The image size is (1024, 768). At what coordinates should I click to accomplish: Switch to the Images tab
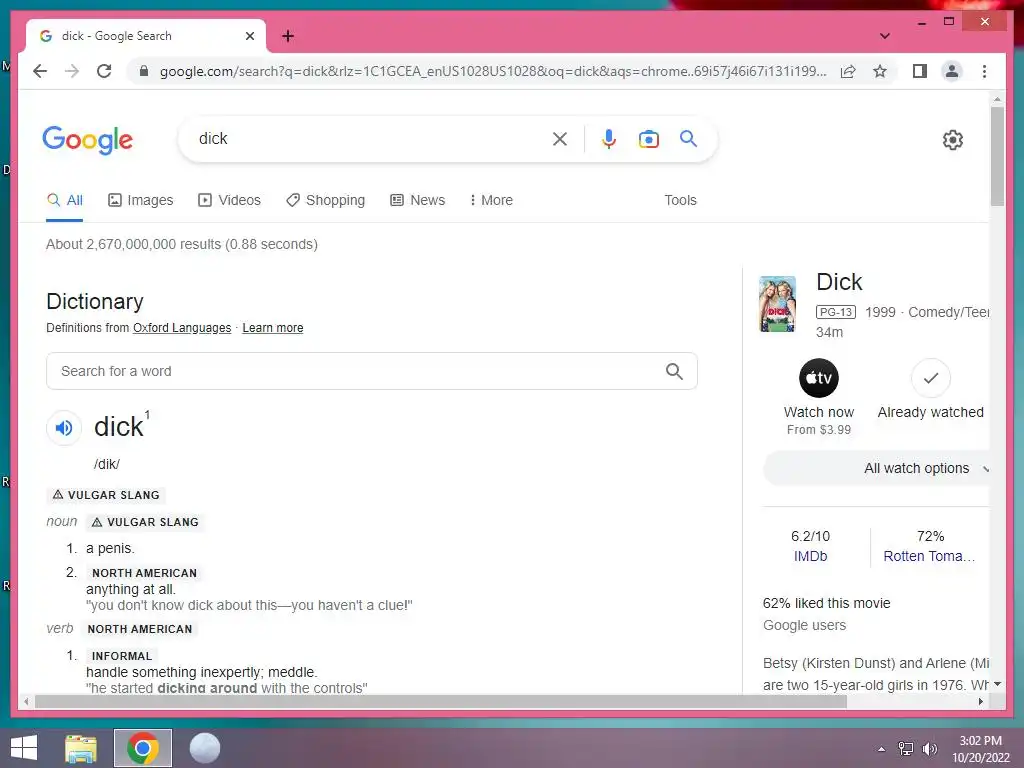click(x=140, y=200)
